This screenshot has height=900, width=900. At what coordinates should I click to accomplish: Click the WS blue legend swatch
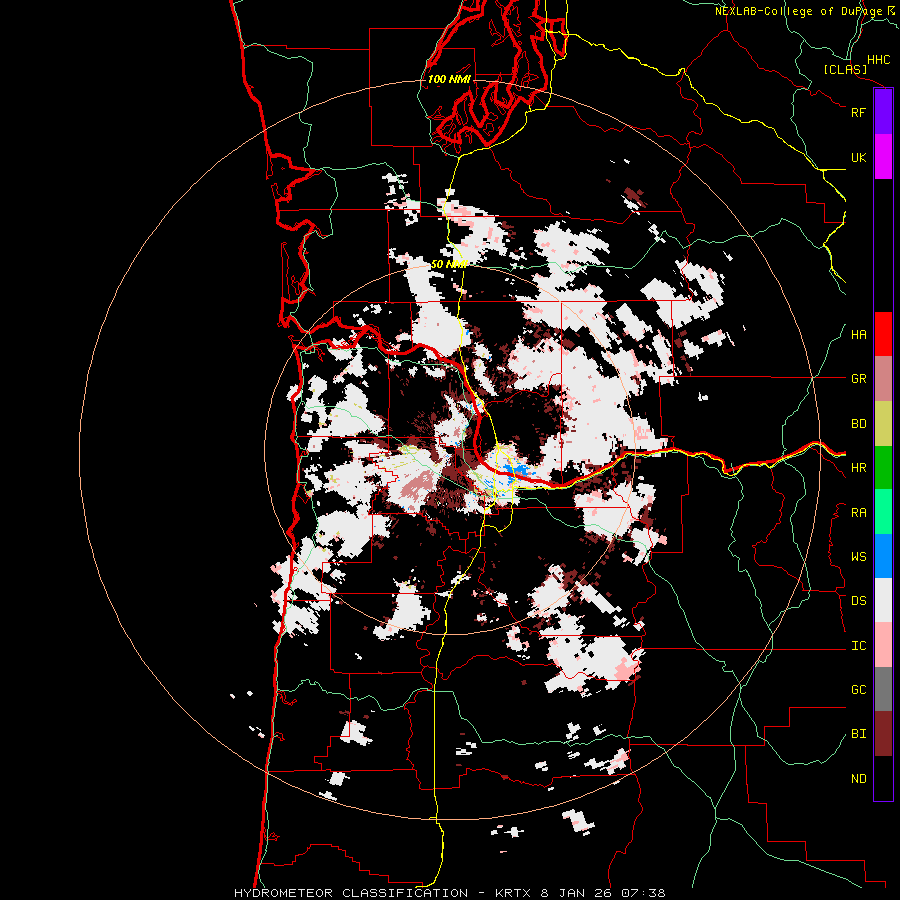pos(883,556)
